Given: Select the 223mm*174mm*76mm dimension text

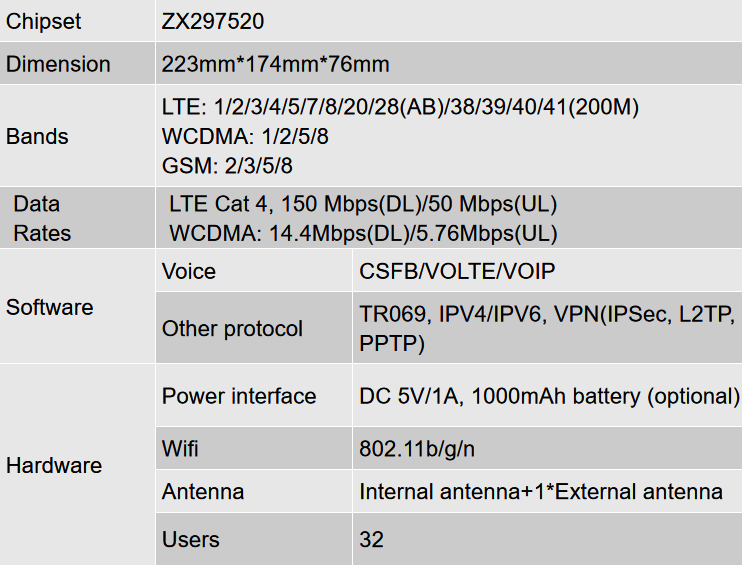Looking at the screenshot, I should point(275,64).
